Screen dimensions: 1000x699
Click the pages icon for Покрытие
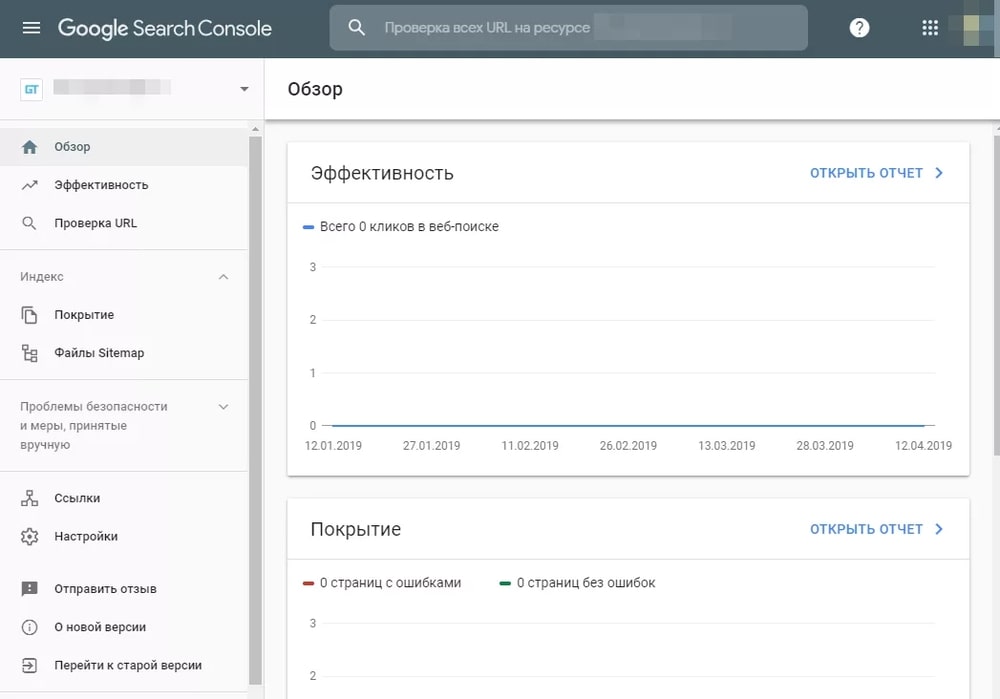[x=29, y=314]
